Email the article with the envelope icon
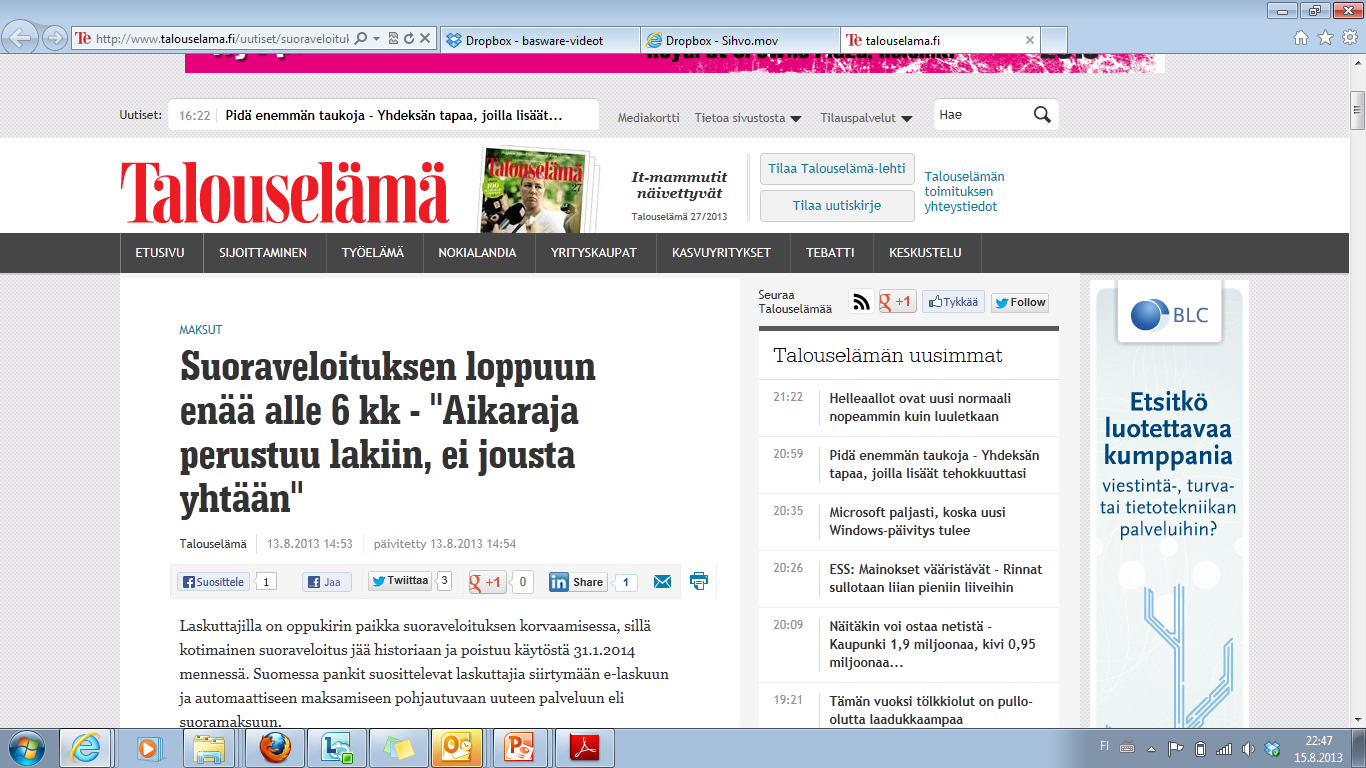The width and height of the screenshot is (1366, 768). click(x=662, y=582)
